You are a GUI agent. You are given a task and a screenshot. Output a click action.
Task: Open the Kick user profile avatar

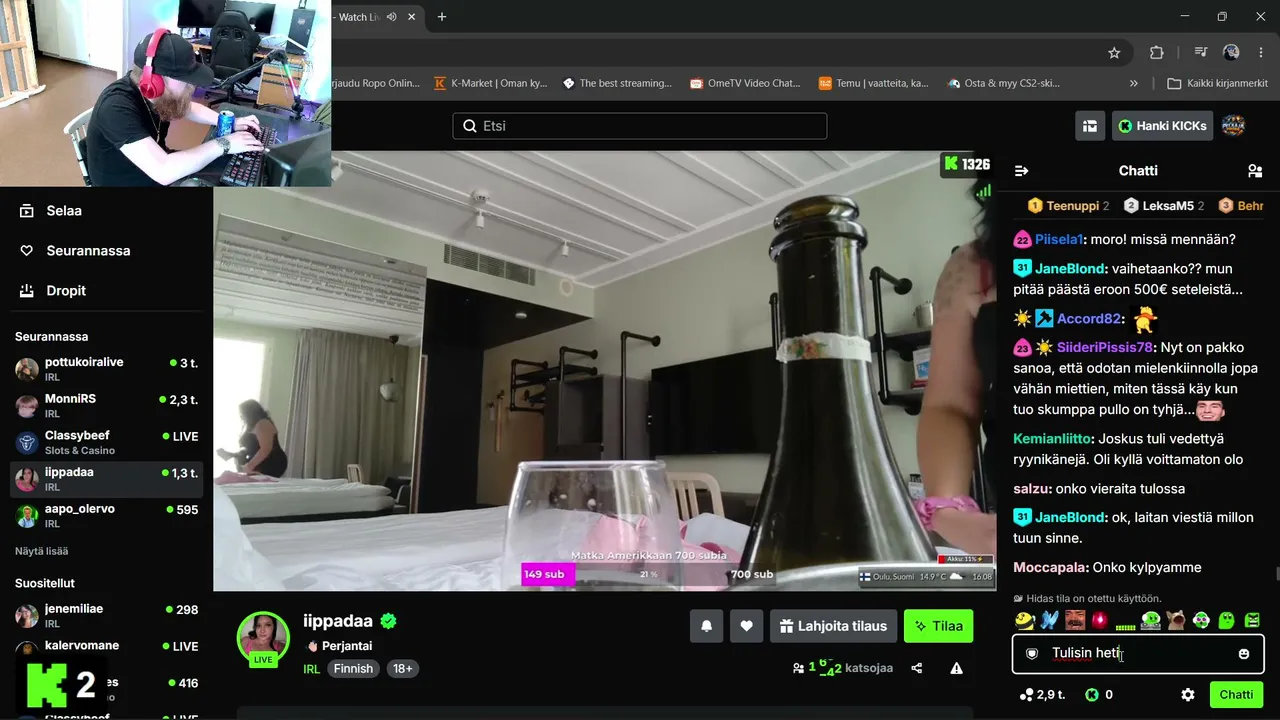pos(1233,126)
